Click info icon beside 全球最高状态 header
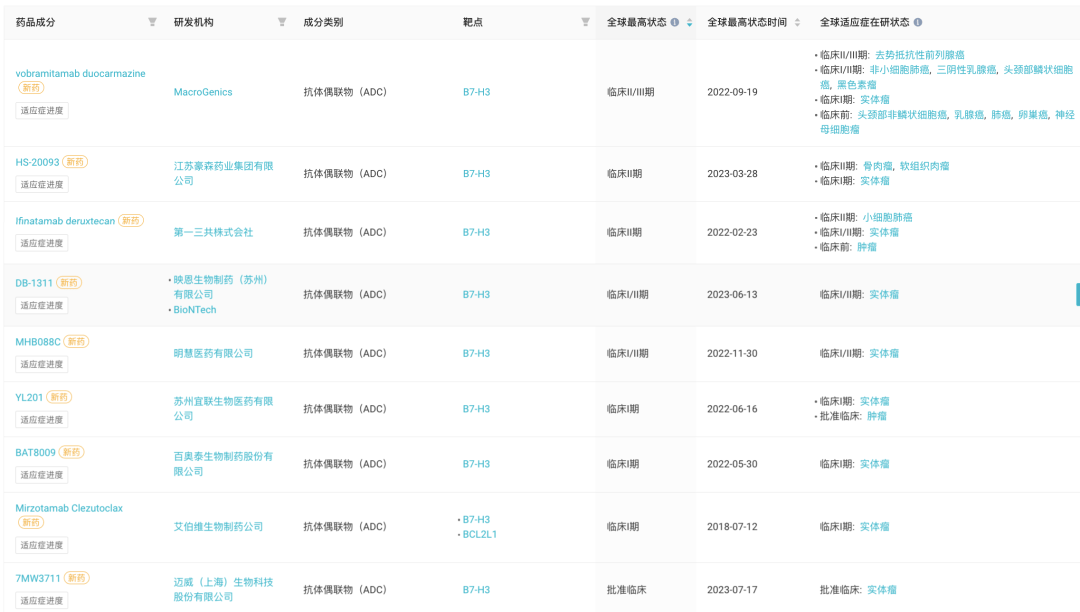This screenshot has width=1080, height=612. (675, 22)
